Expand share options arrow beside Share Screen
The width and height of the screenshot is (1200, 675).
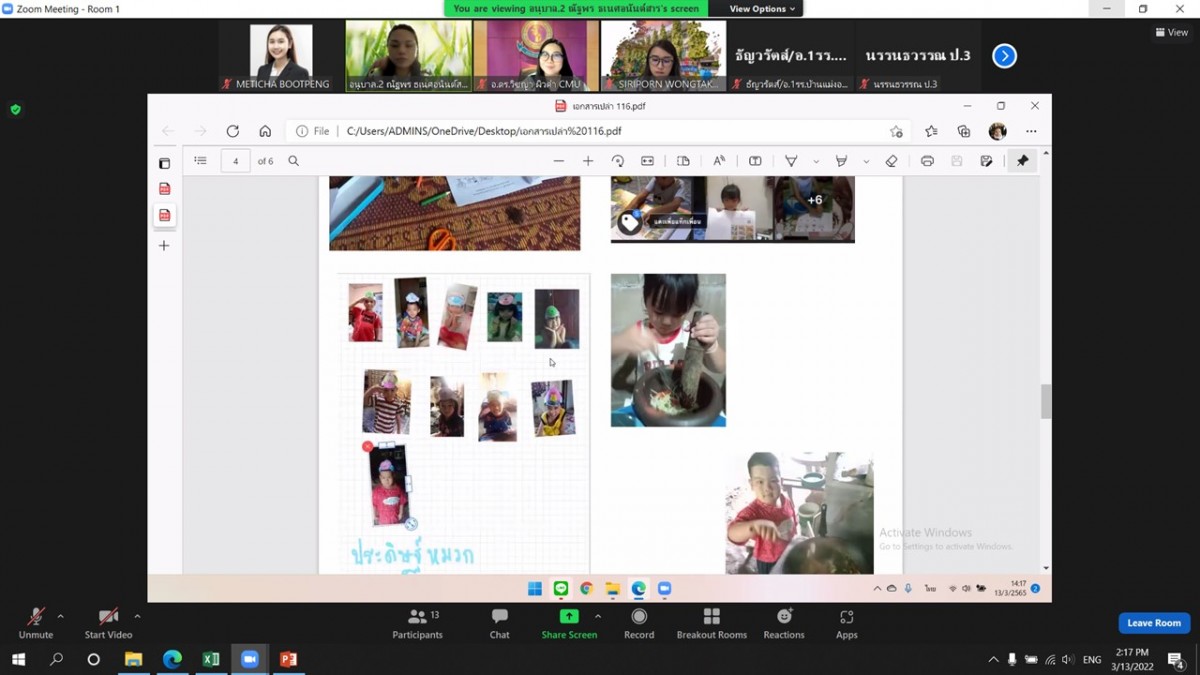coord(598,616)
